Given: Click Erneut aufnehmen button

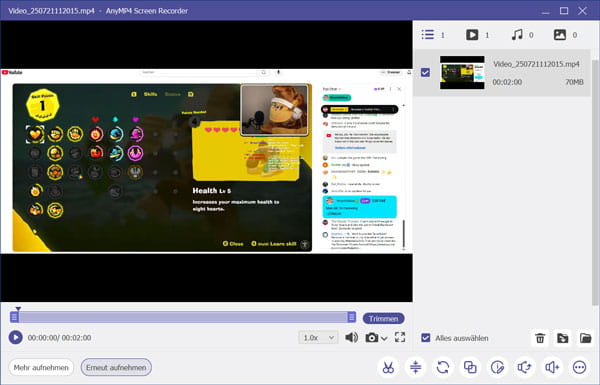Looking at the screenshot, I should click(x=116, y=367).
